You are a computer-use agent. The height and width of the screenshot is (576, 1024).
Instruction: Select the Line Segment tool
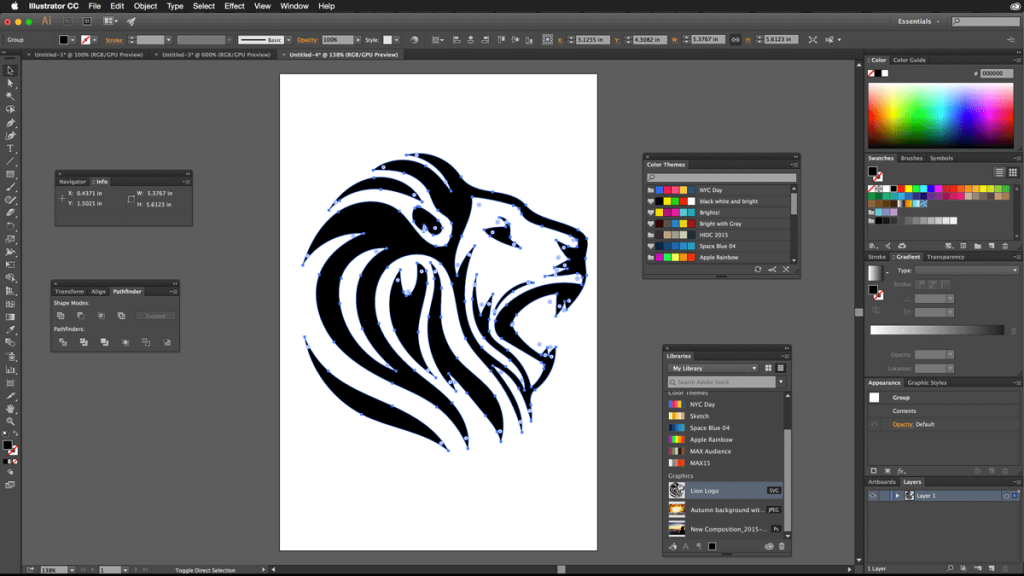coord(10,161)
